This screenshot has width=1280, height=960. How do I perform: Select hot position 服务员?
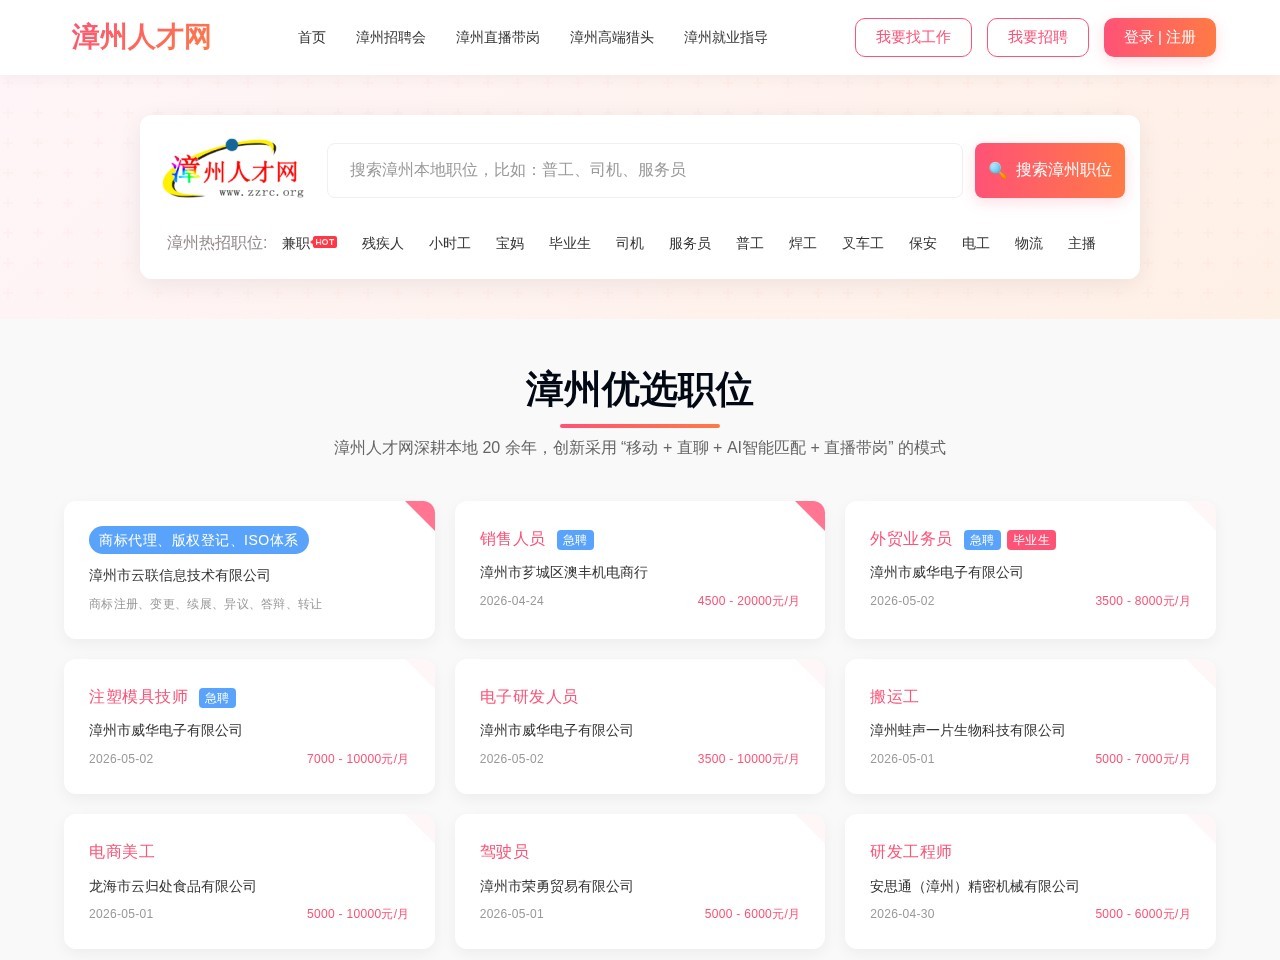(x=690, y=243)
